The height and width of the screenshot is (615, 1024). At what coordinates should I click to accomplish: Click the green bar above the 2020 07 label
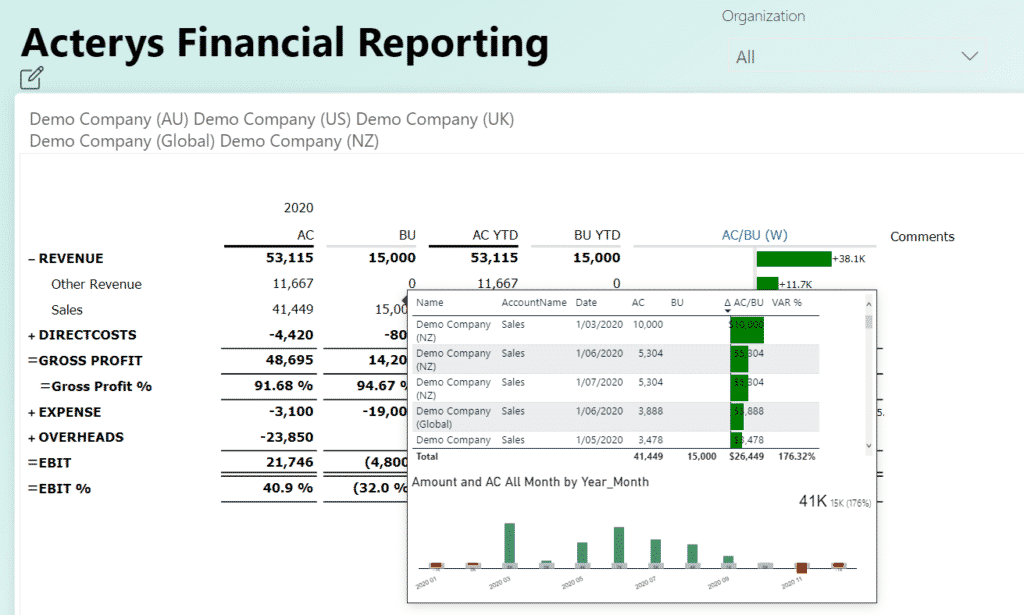655,552
